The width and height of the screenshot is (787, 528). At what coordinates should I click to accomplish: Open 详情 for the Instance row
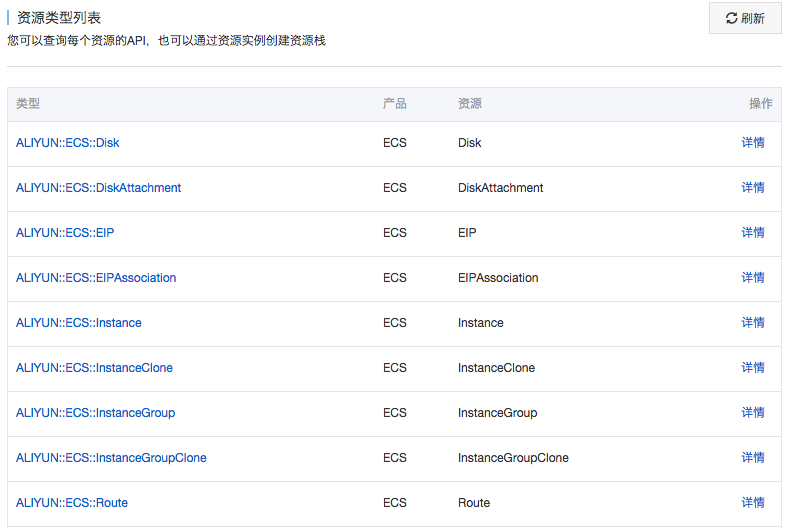tap(753, 323)
